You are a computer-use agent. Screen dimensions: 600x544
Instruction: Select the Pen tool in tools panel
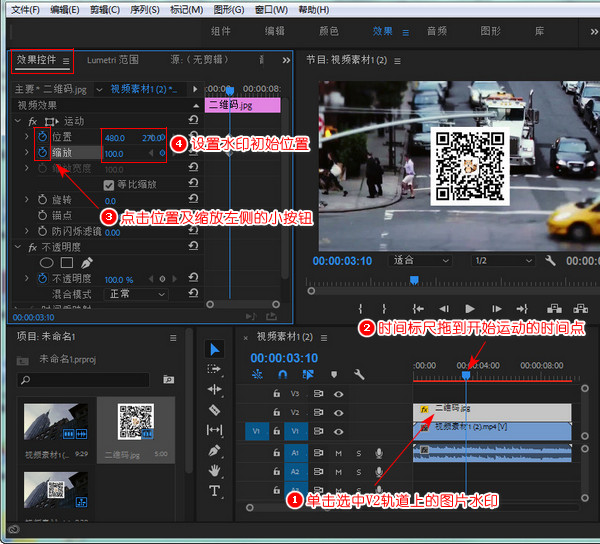coord(214,451)
